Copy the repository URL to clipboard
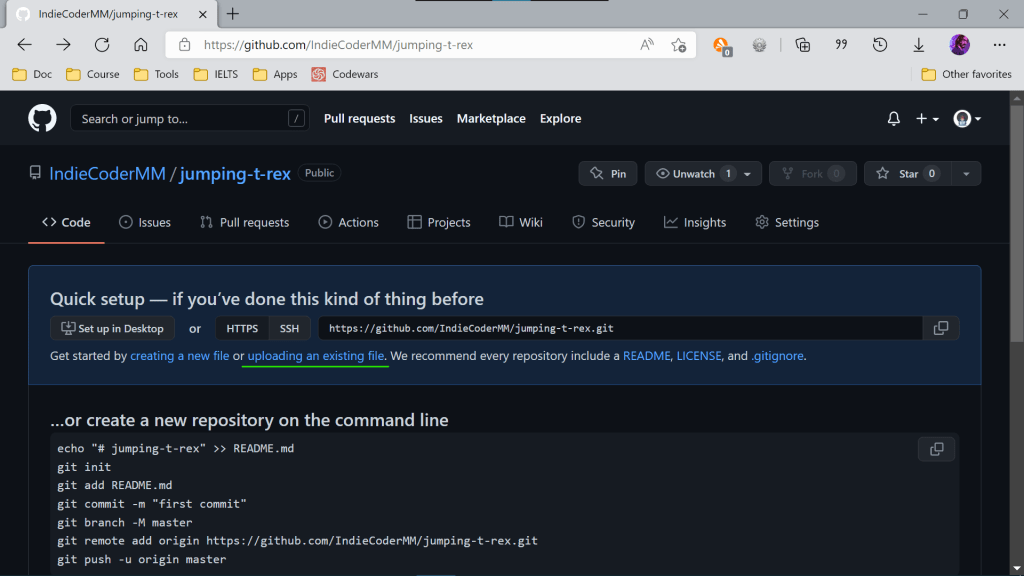The width and height of the screenshot is (1024, 576). point(940,328)
